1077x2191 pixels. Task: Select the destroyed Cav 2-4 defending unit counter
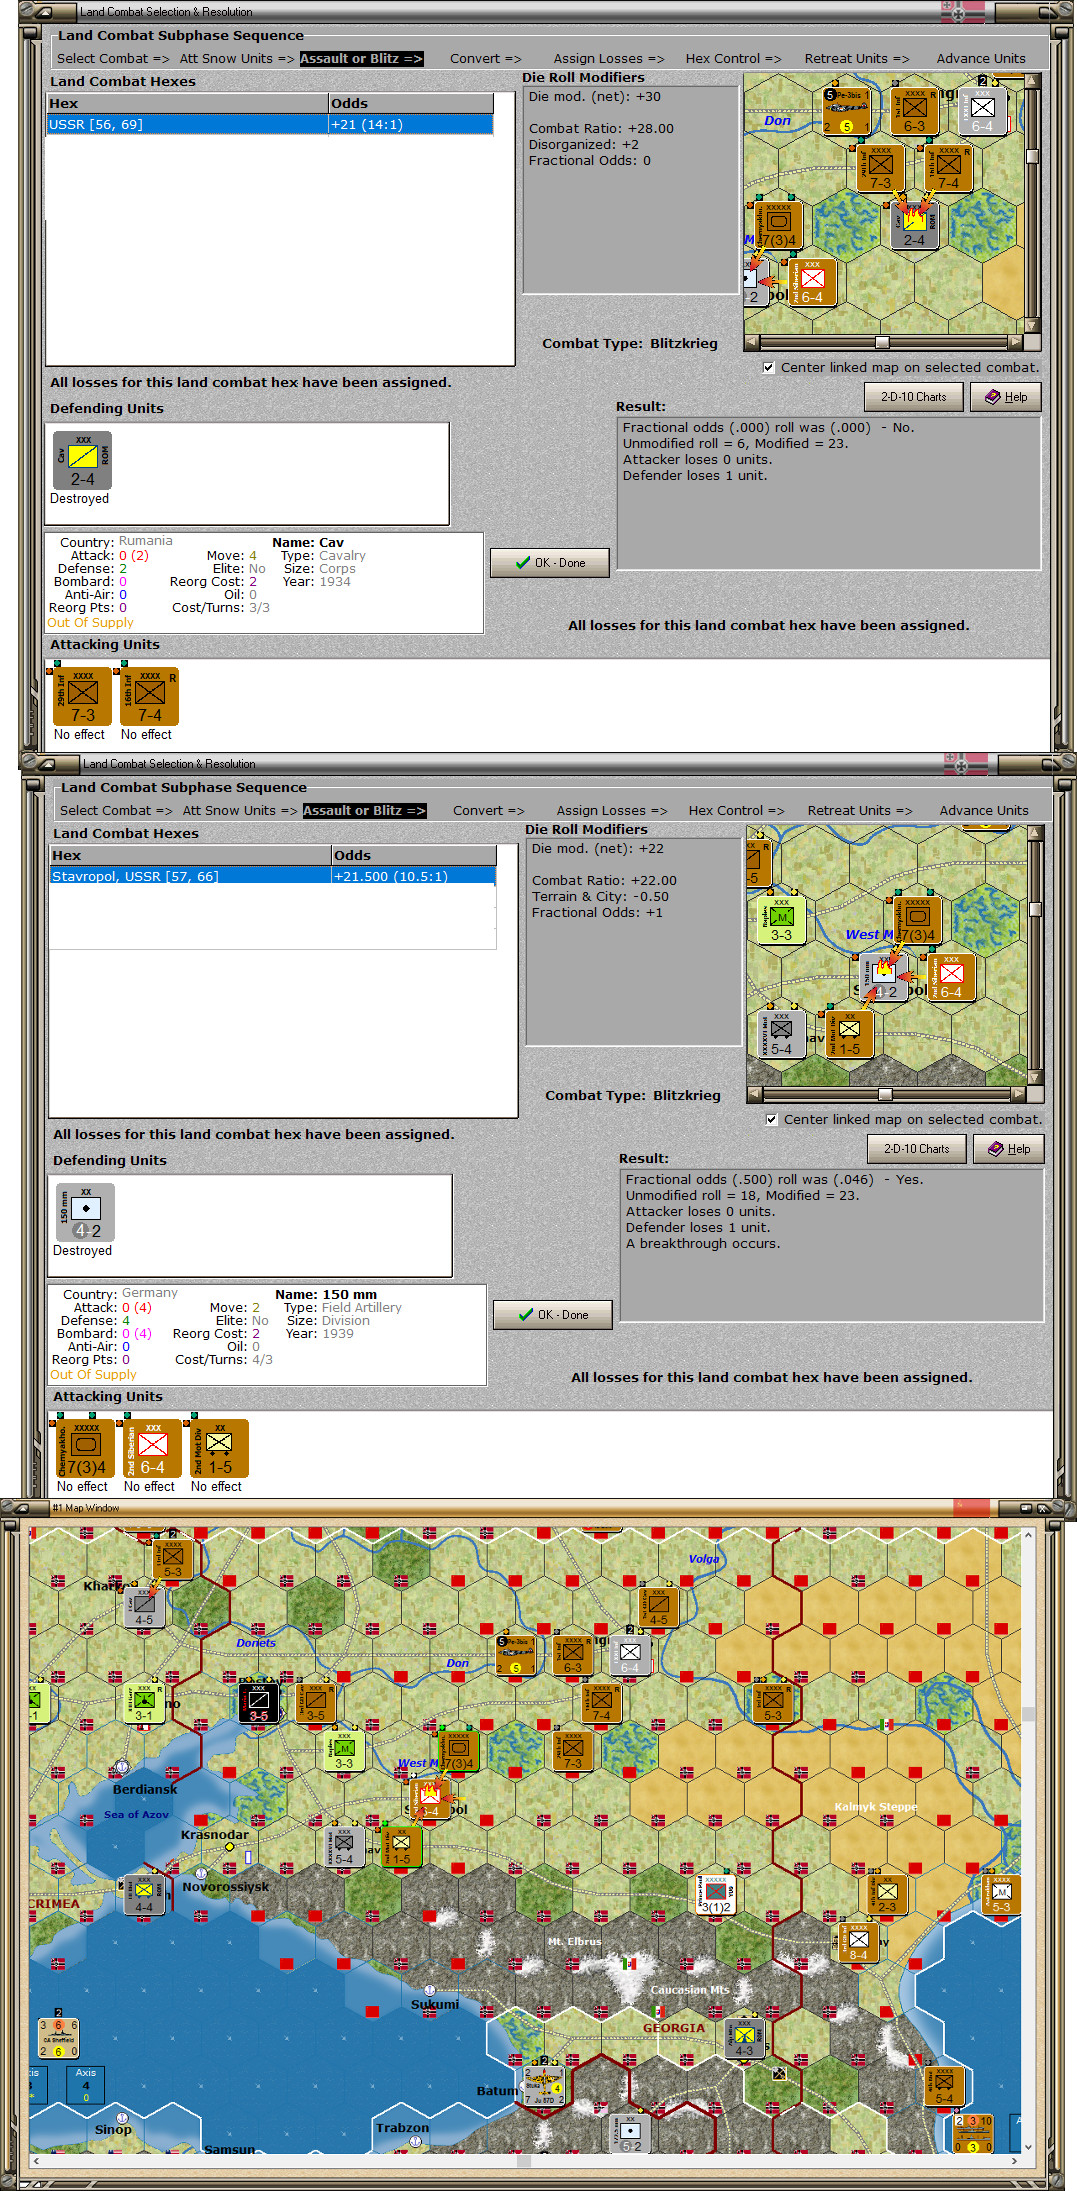[82, 461]
